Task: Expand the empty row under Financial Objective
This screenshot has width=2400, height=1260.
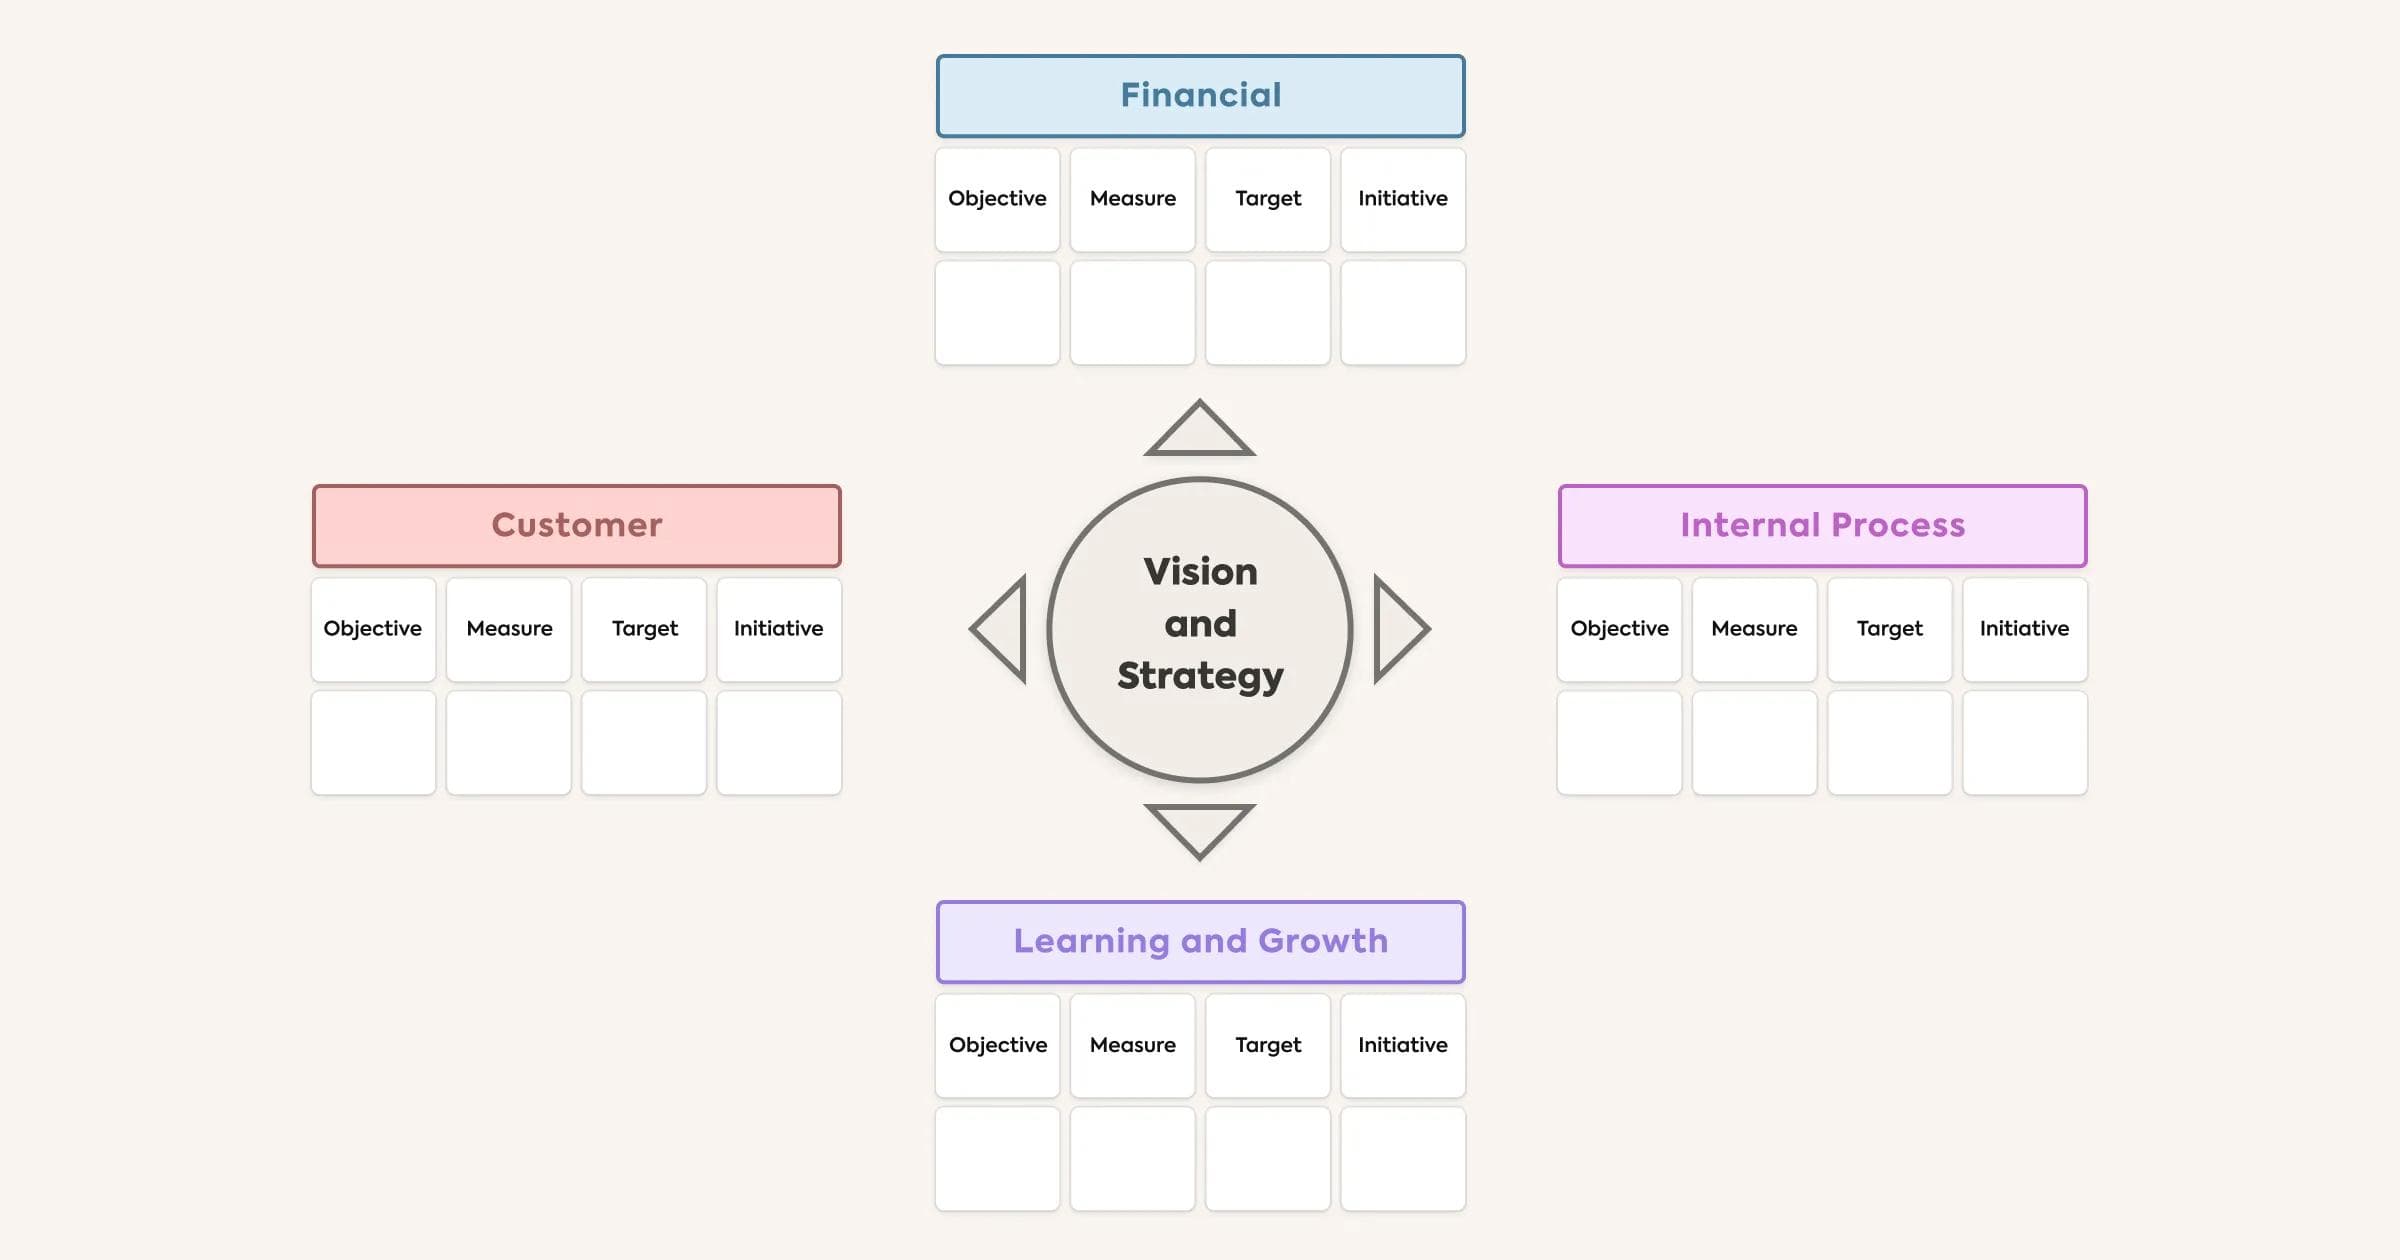Action: 997,313
